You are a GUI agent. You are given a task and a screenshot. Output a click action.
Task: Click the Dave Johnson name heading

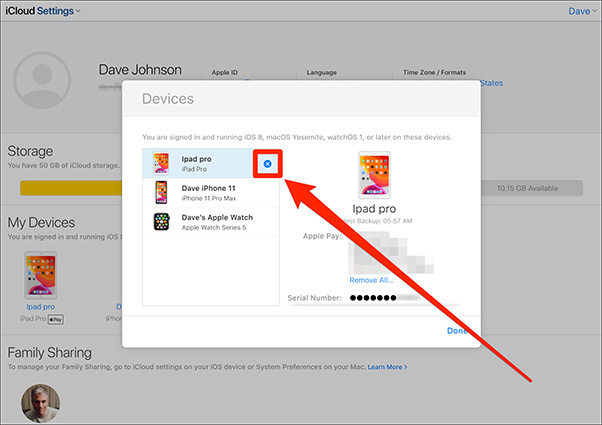(x=140, y=70)
